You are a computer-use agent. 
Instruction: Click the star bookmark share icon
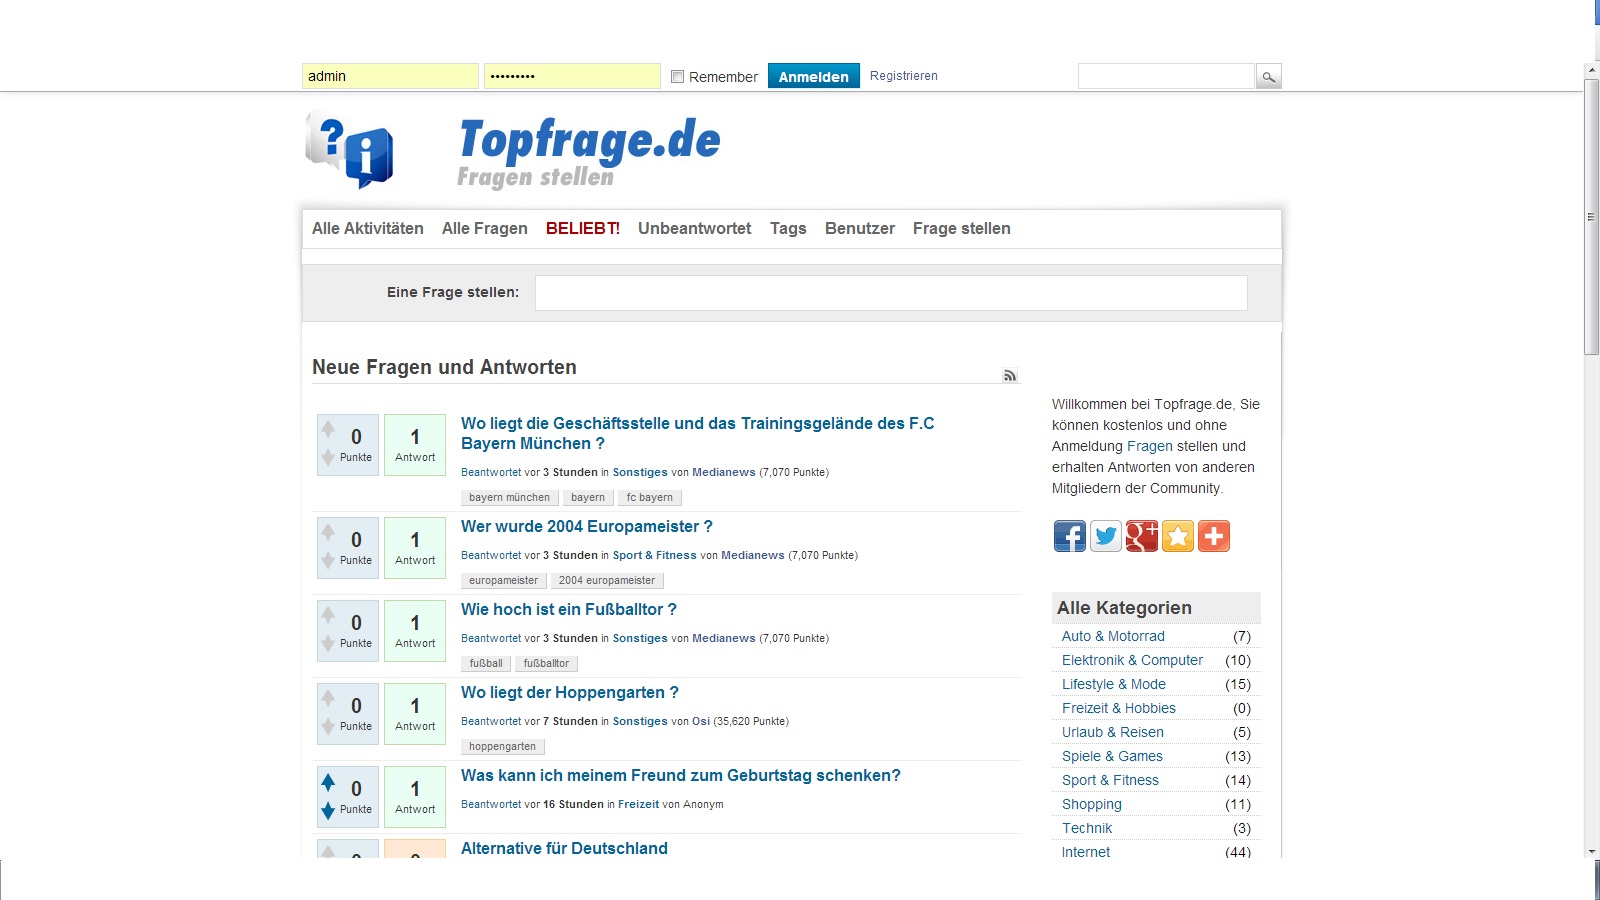[x=1178, y=536]
